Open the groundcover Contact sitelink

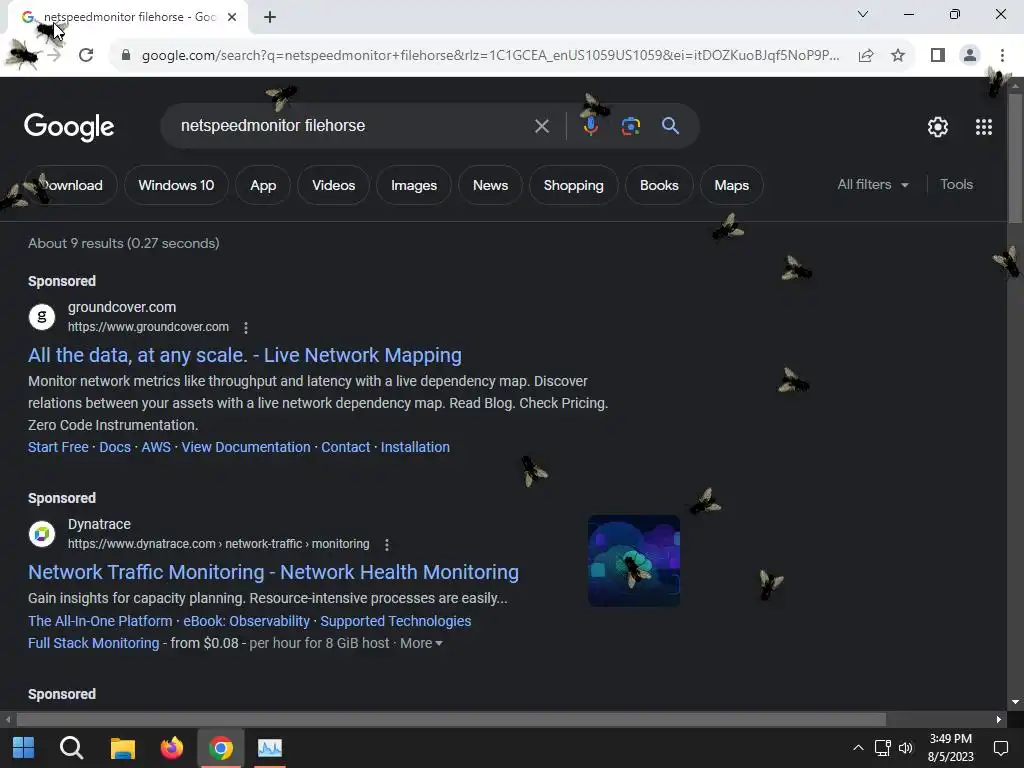click(x=345, y=447)
